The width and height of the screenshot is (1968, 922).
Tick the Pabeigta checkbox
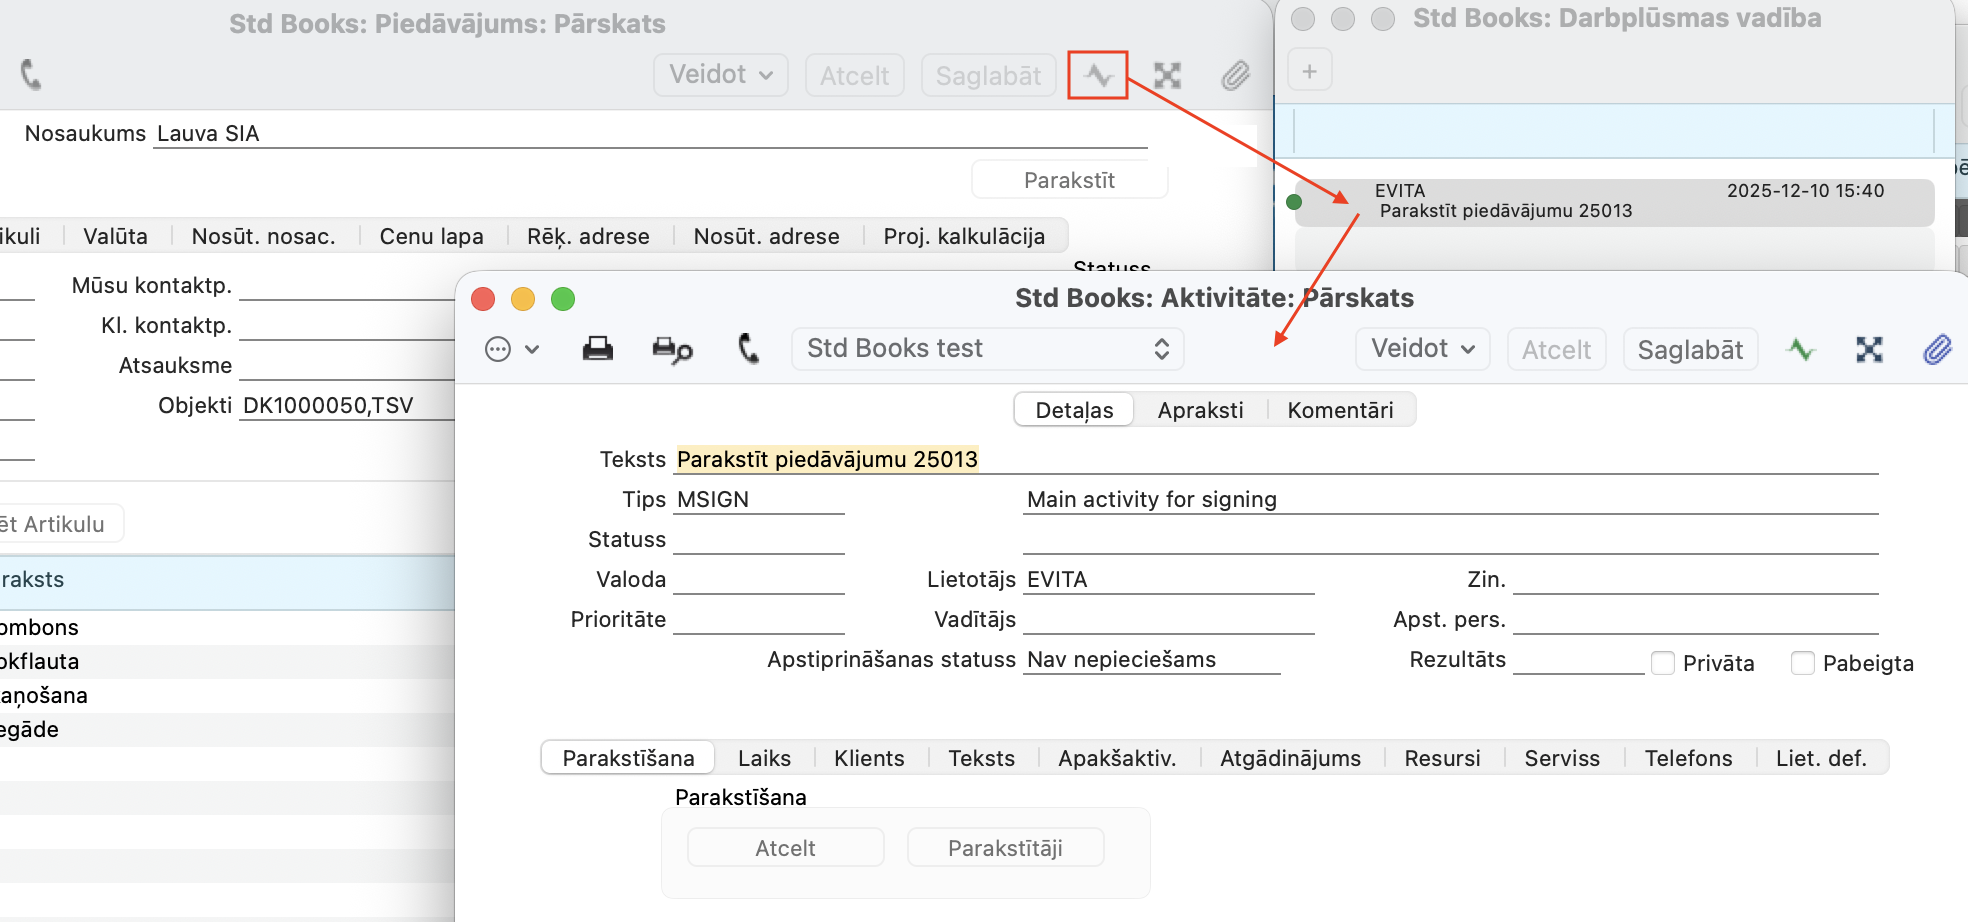click(x=1802, y=663)
